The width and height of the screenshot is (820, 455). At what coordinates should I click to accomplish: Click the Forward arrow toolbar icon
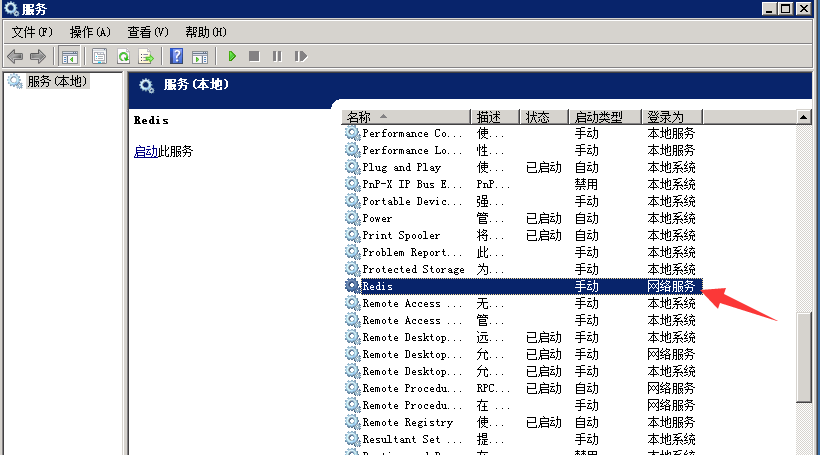coord(38,56)
